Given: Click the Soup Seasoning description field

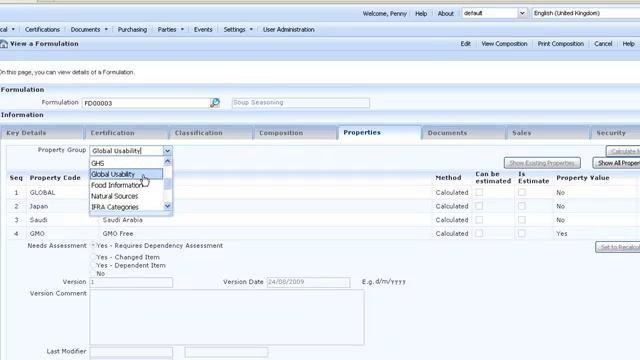Looking at the screenshot, I should coord(300,103).
